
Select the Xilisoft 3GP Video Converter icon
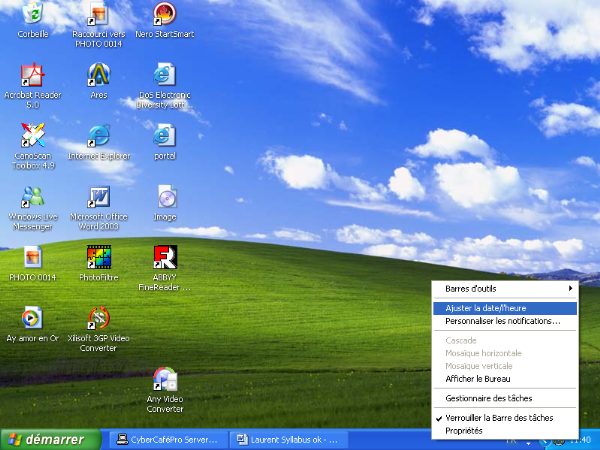[99, 318]
